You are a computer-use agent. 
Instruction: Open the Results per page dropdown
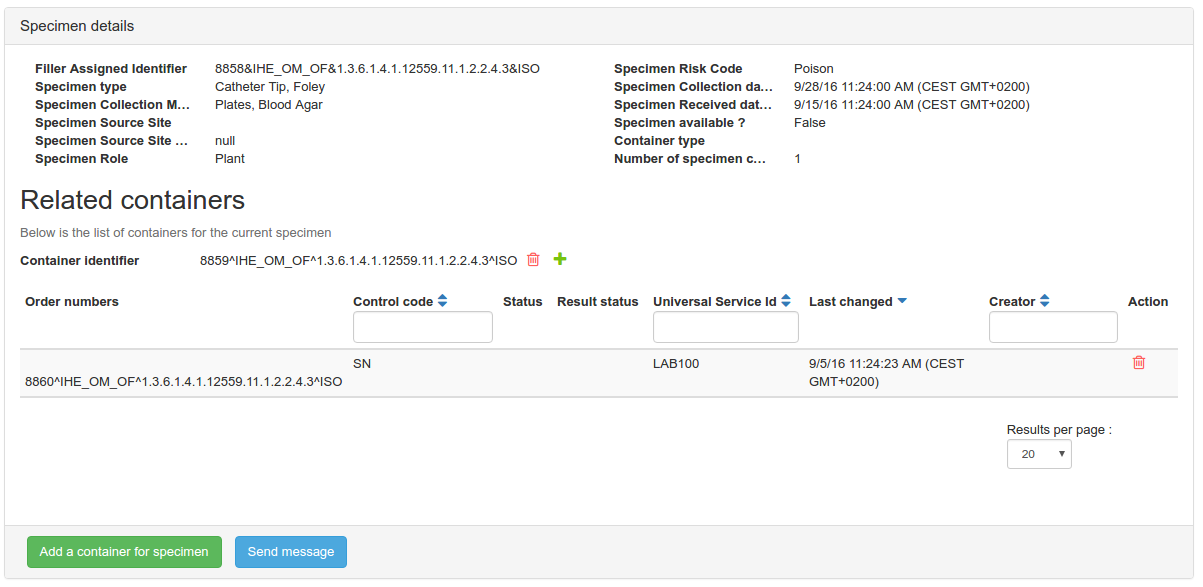click(1038, 454)
